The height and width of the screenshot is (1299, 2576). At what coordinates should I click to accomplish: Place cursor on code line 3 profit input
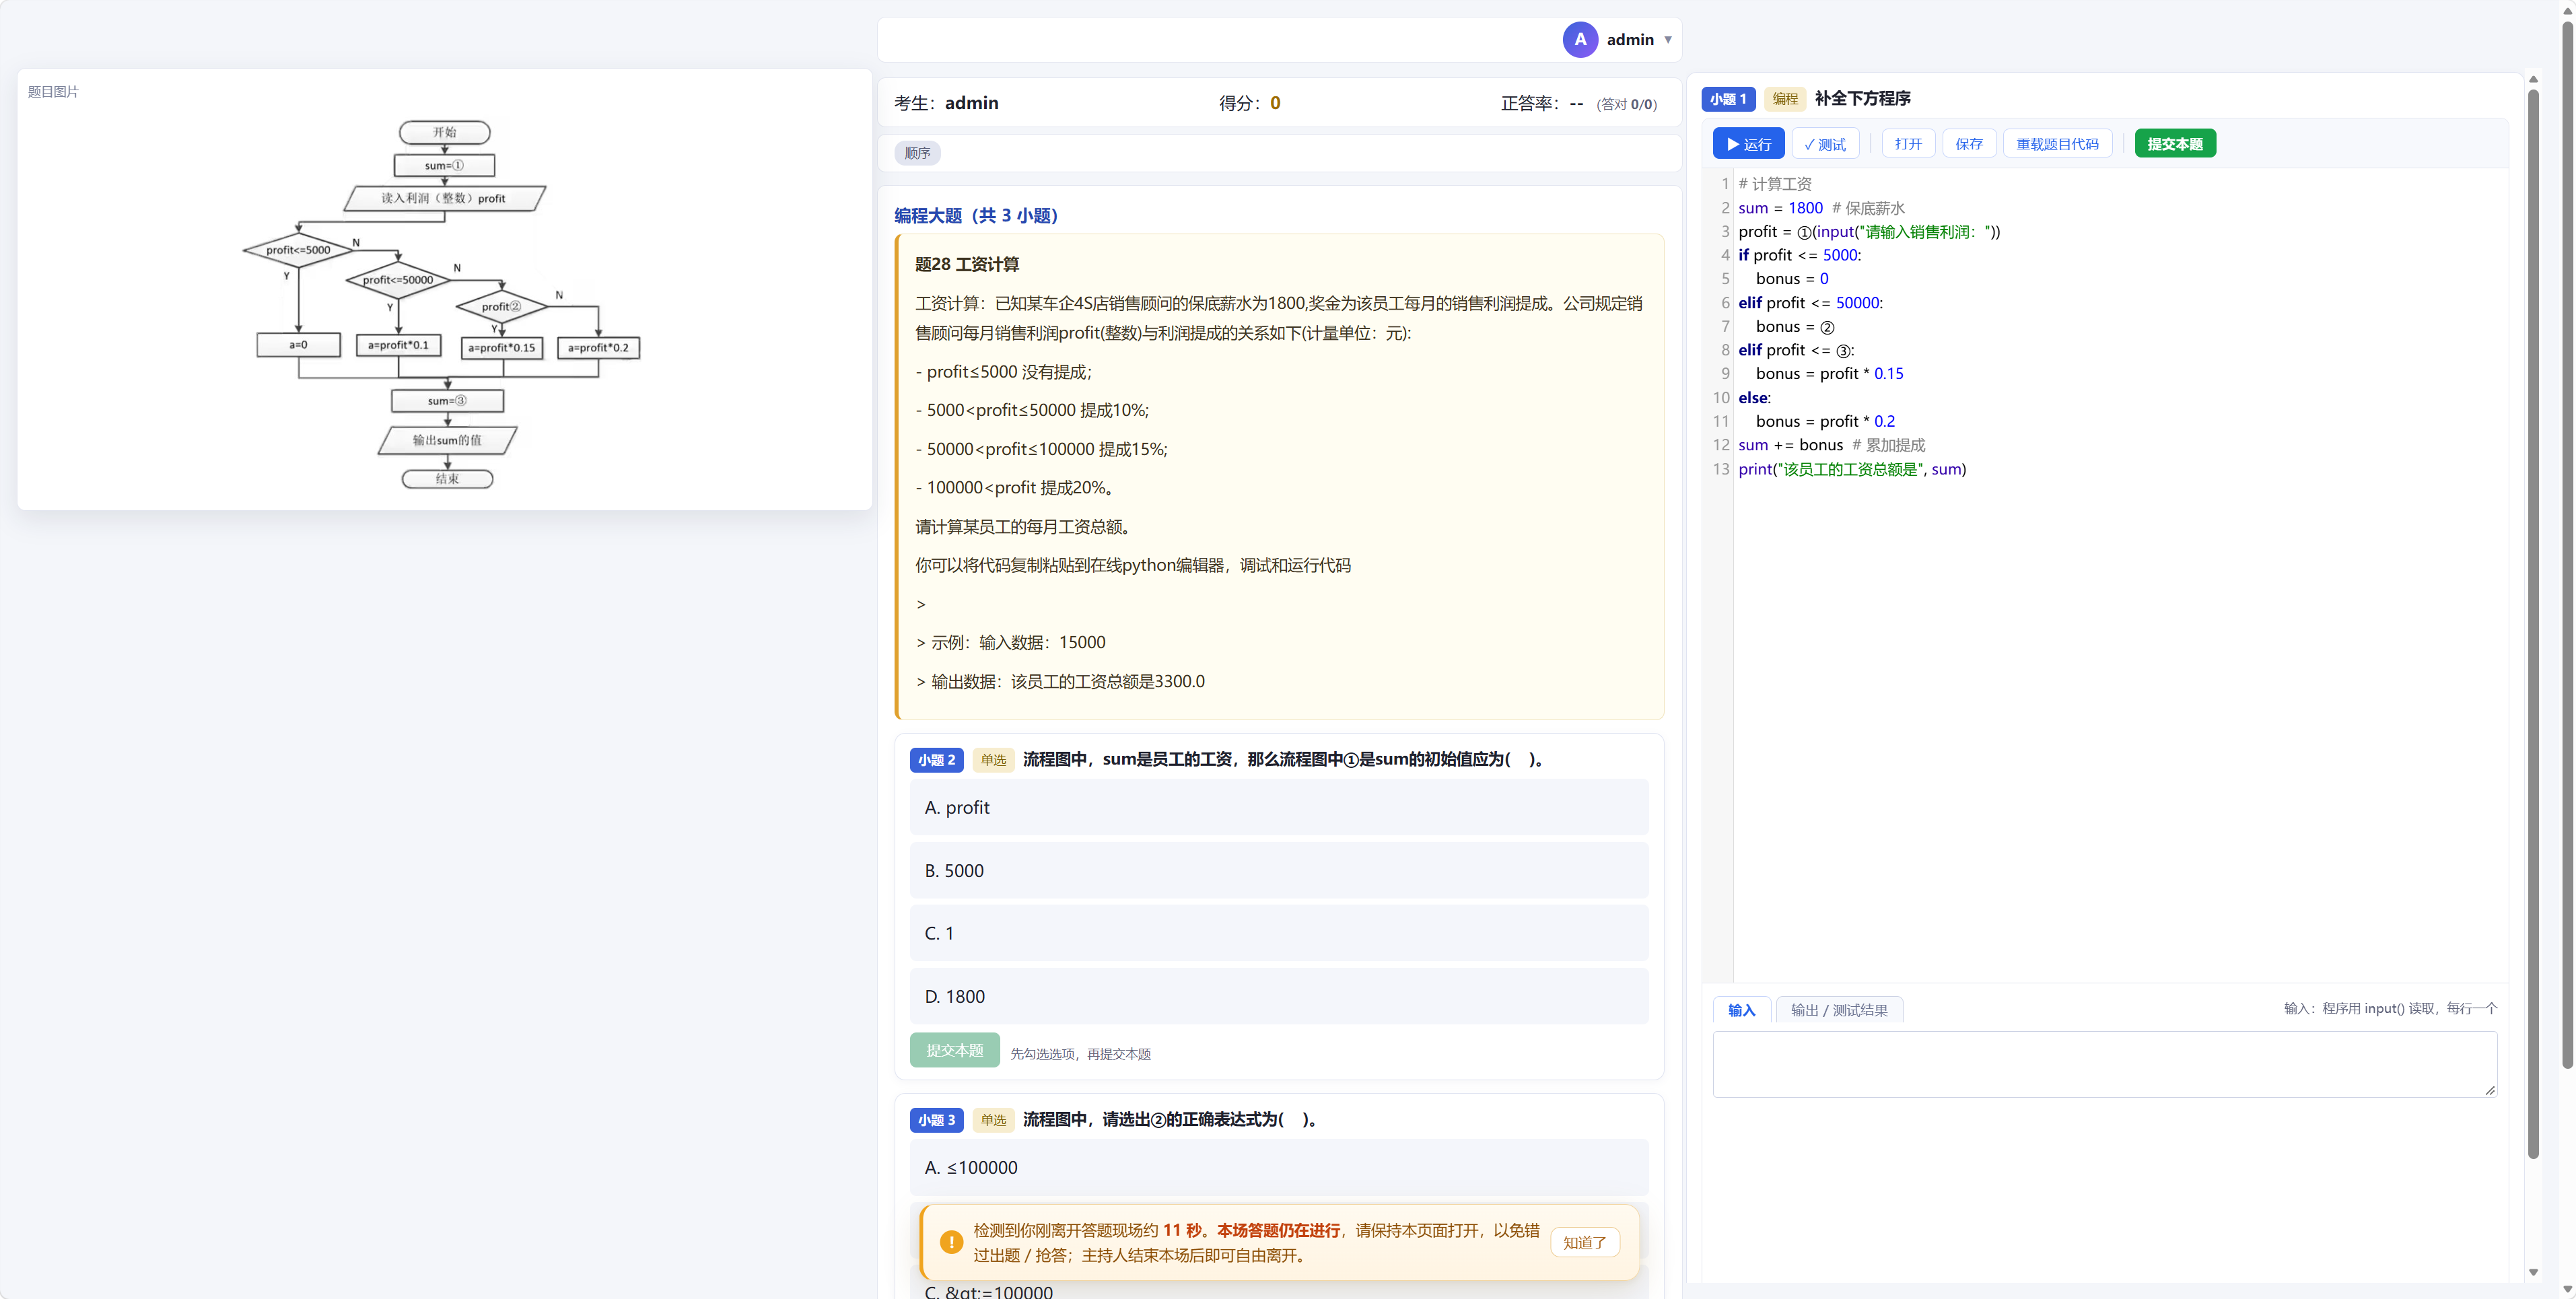(x=1868, y=232)
